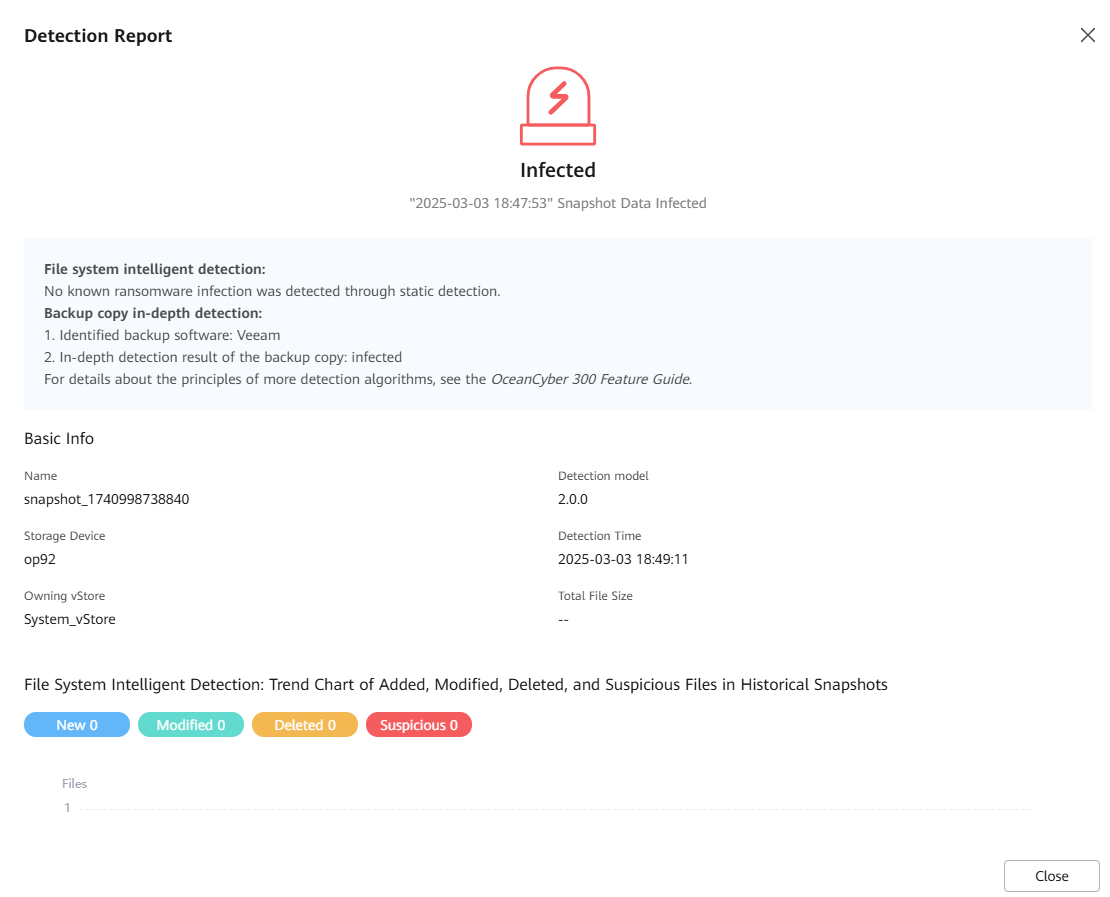Click the Snapshot Data Infected timestamp text
Image resolution: width=1110 pixels, height=897 pixels.
click(558, 203)
